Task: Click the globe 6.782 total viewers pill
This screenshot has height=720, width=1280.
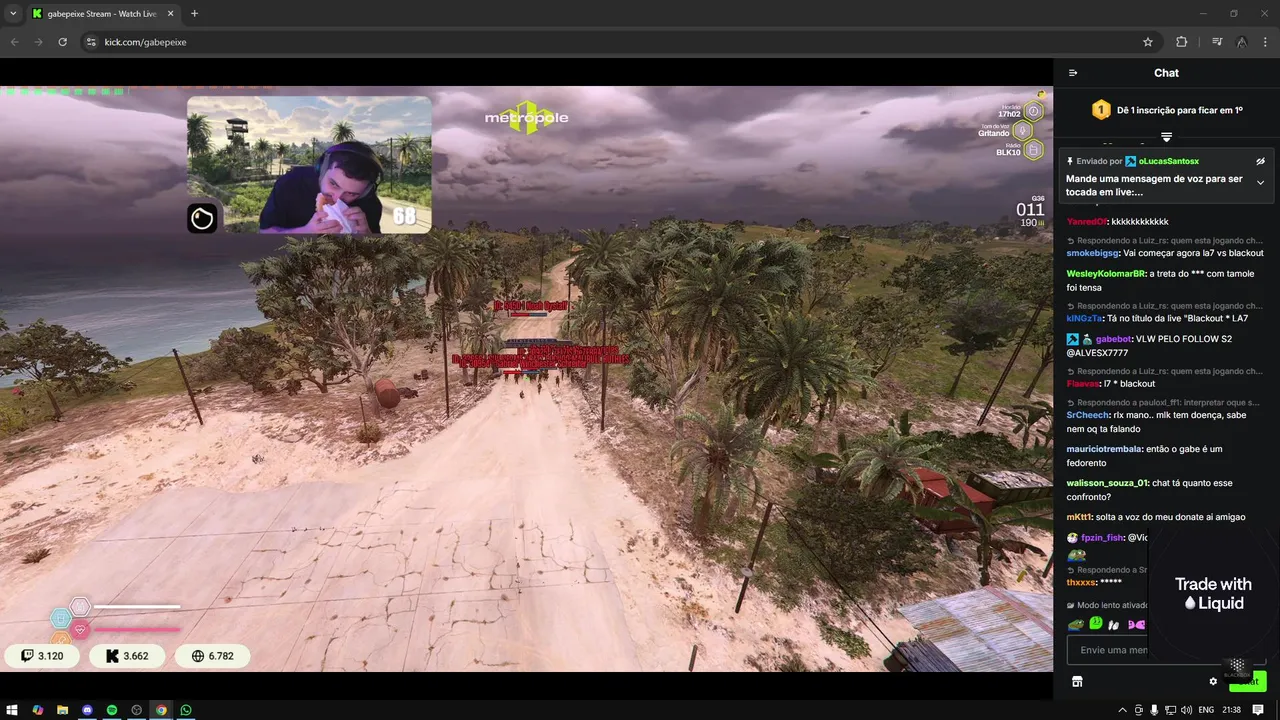Action: 212,656
